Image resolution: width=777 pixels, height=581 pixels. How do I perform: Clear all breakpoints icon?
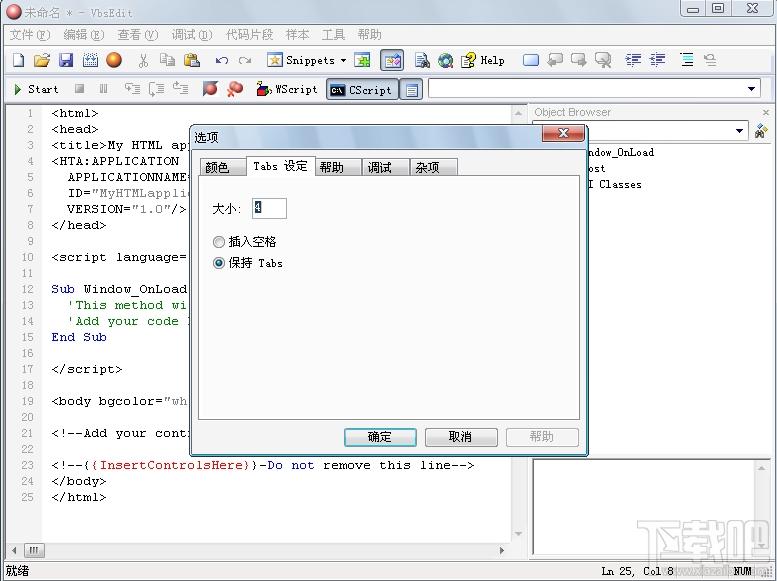(x=235, y=89)
